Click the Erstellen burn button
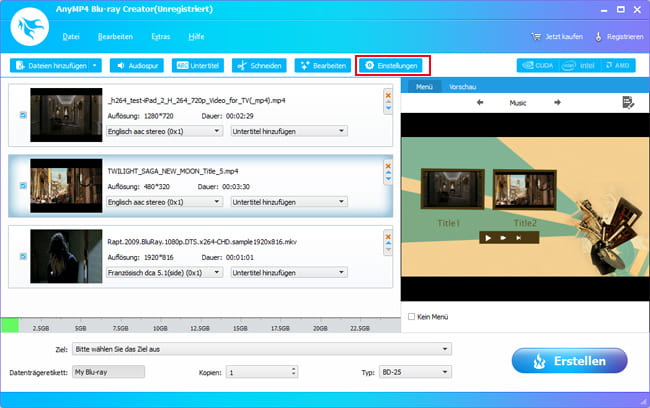The width and height of the screenshot is (650, 408). pyautogui.click(x=570, y=360)
